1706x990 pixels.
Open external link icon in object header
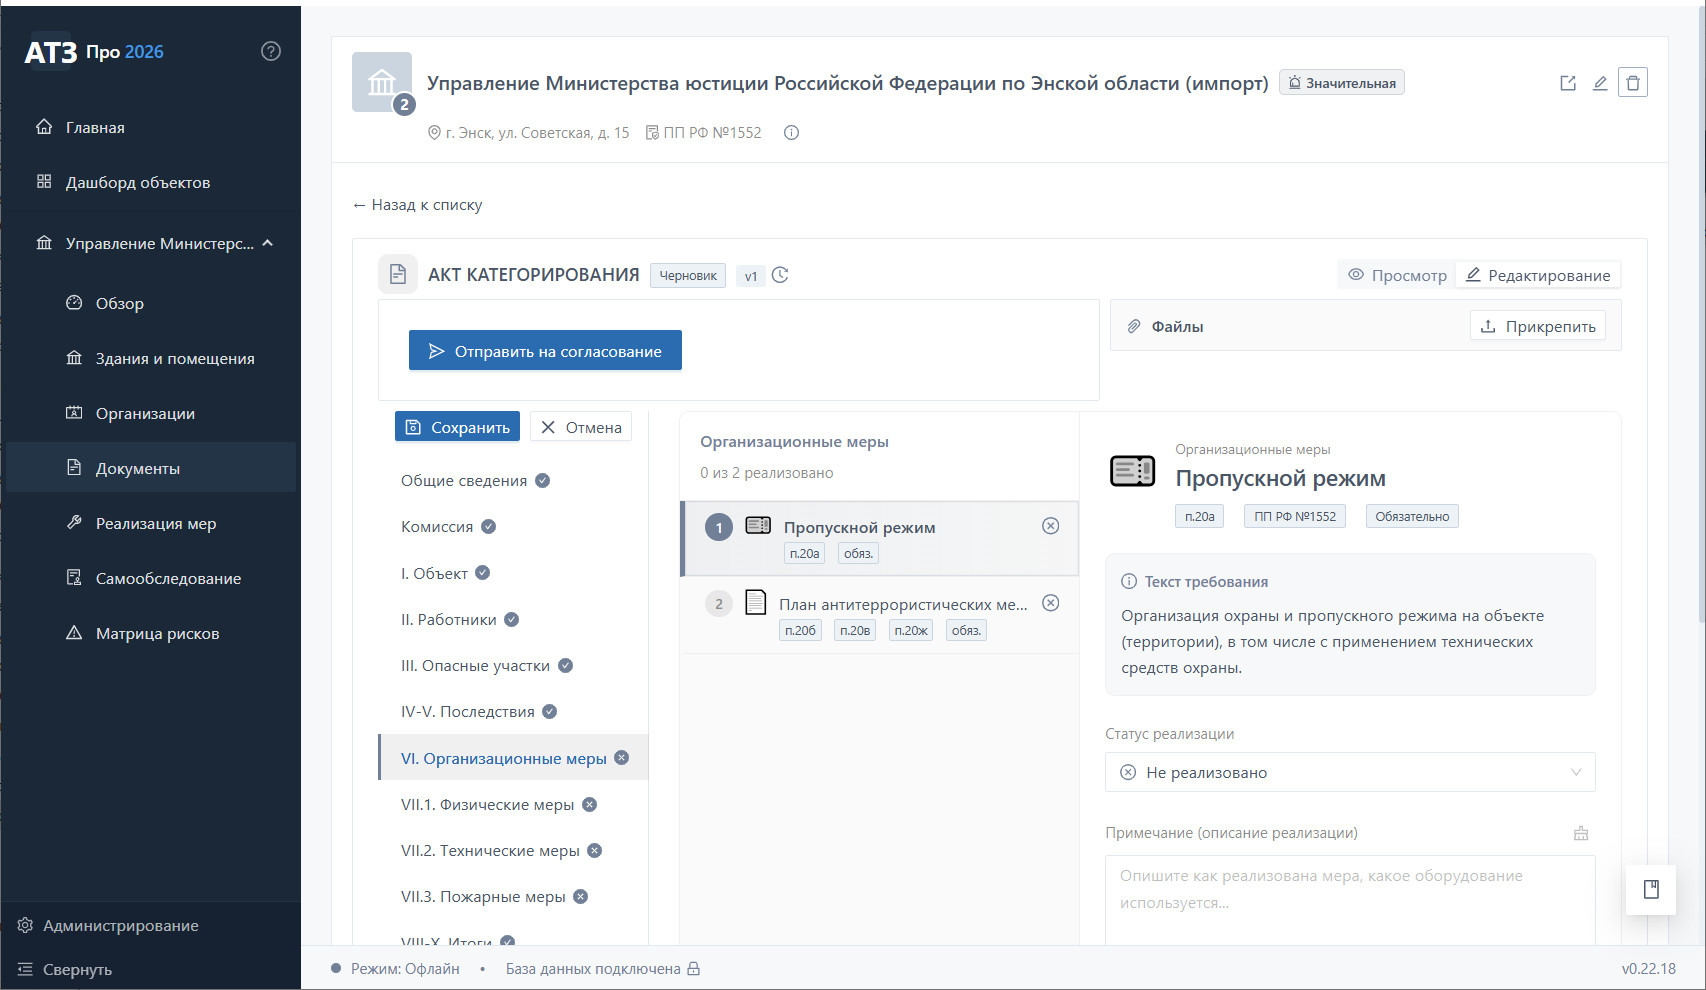[x=1568, y=83]
